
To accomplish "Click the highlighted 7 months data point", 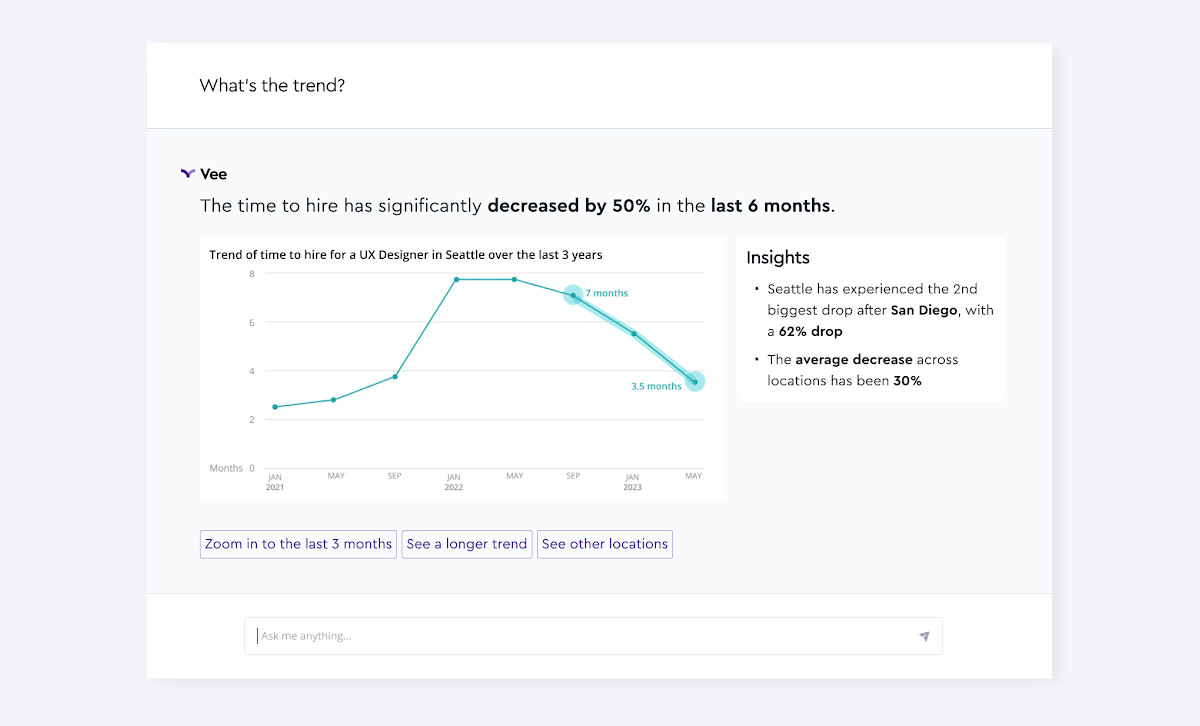I will 573,295.
